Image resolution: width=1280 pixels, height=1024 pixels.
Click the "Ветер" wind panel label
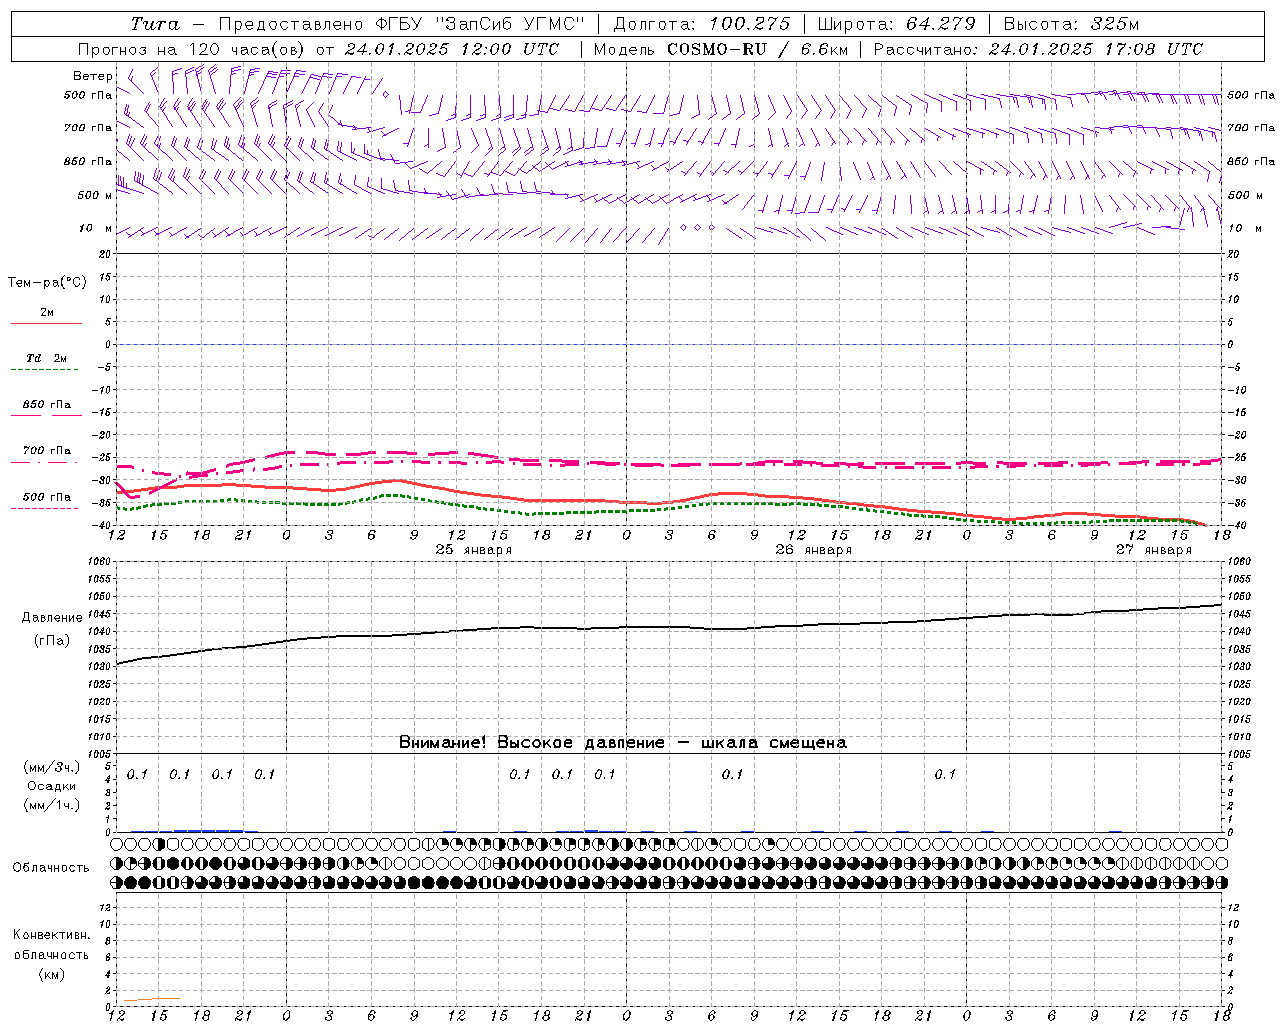point(93,76)
